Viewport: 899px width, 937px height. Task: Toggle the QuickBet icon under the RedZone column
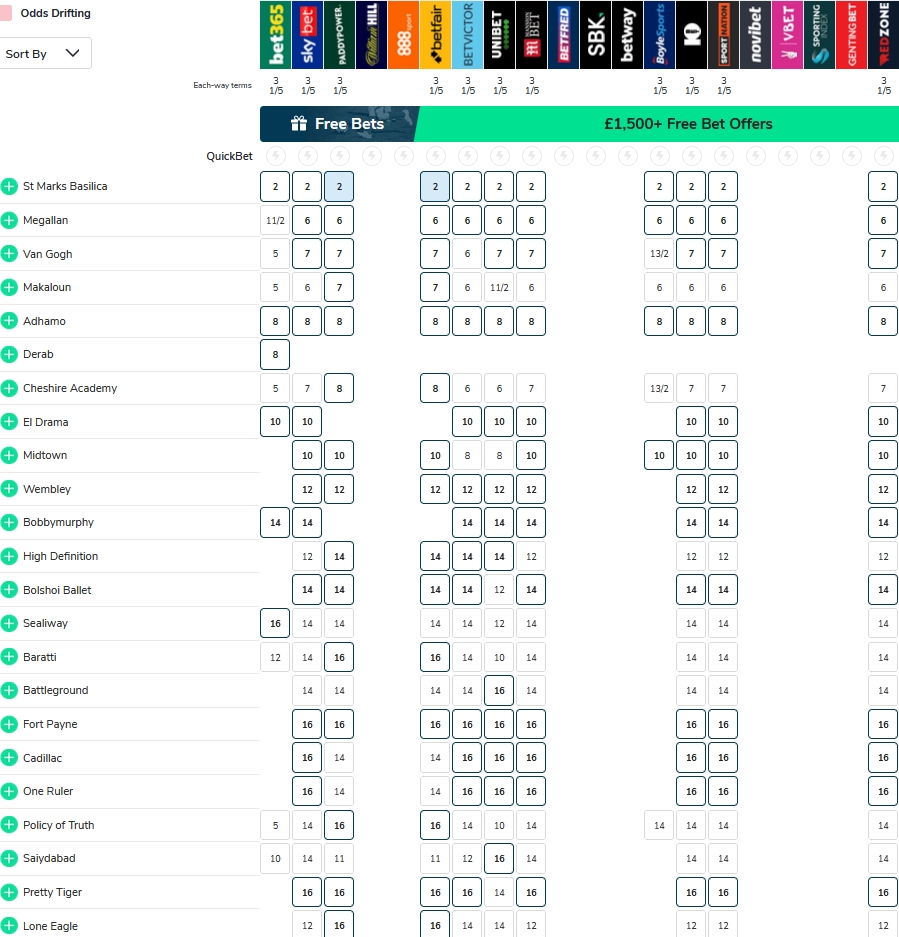pyautogui.click(x=883, y=156)
